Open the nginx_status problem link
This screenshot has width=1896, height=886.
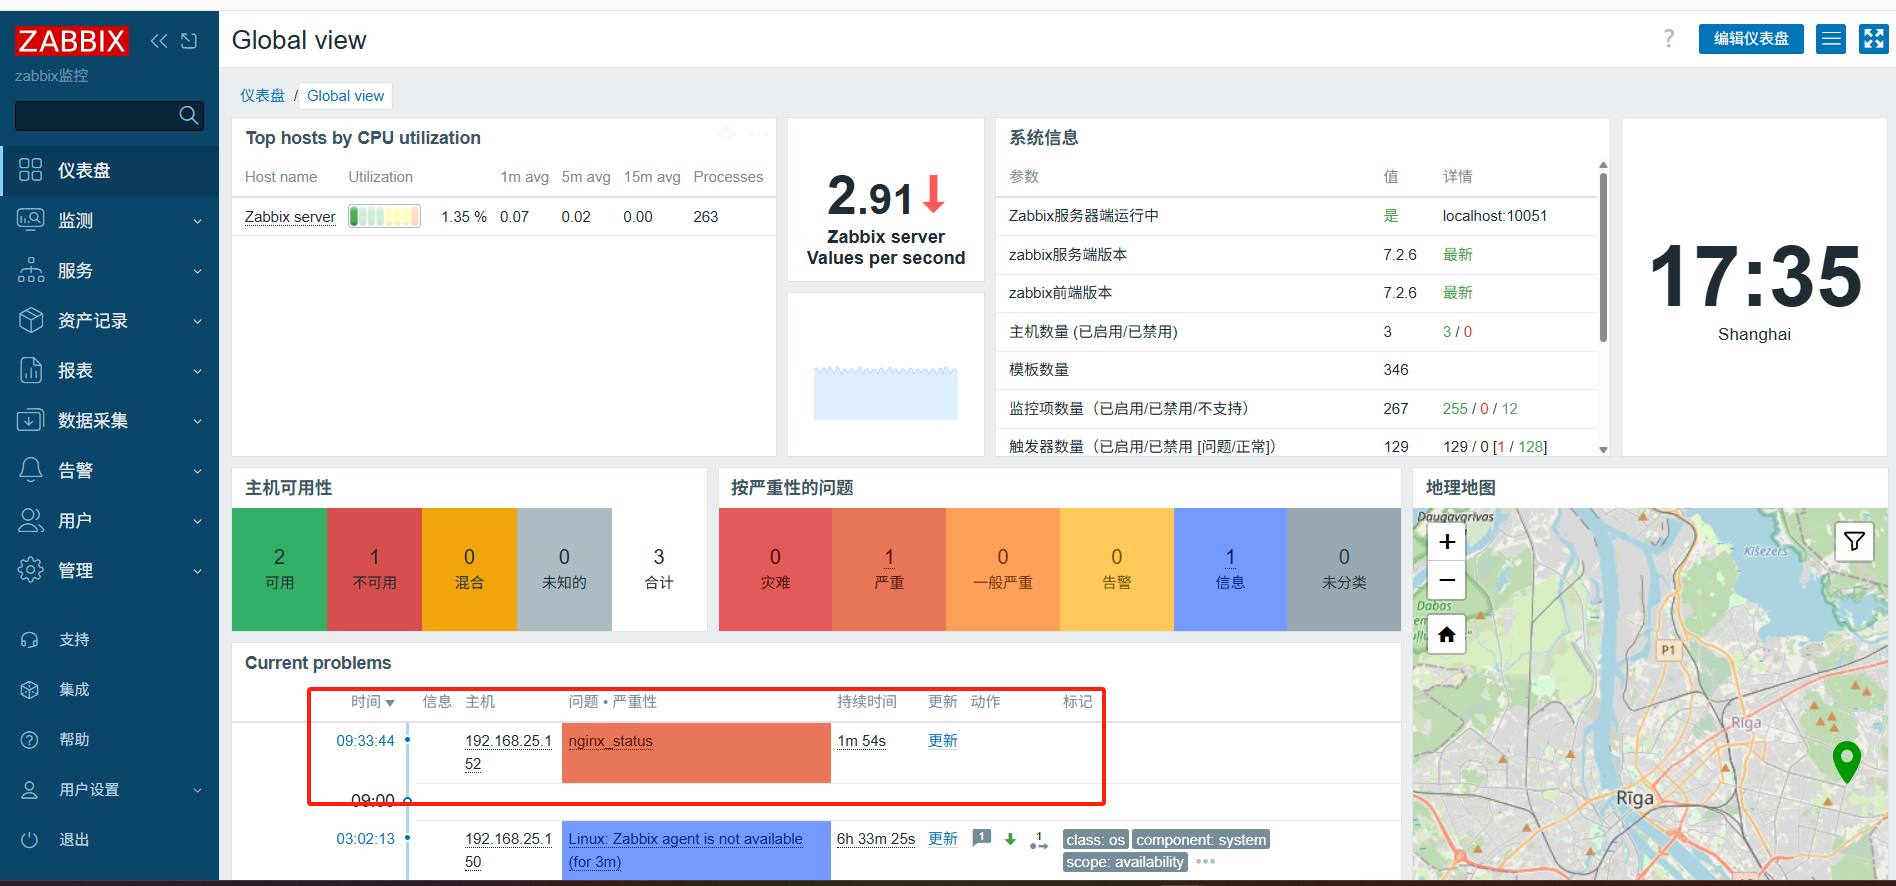610,741
